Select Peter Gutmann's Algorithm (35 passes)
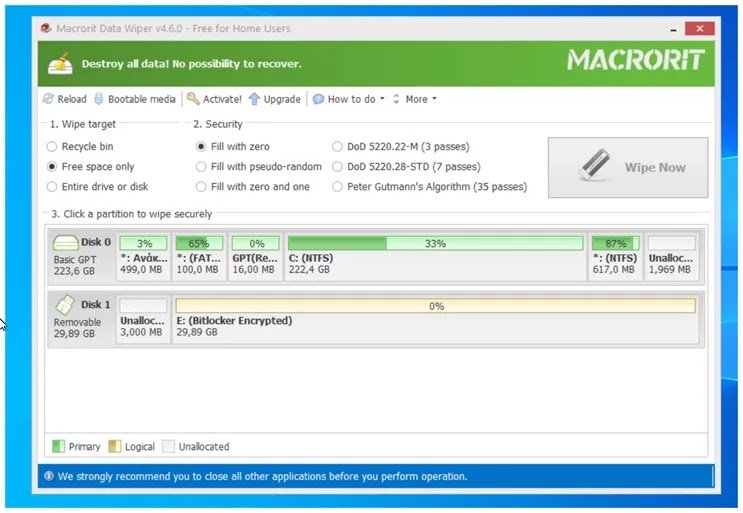 click(337, 187)
